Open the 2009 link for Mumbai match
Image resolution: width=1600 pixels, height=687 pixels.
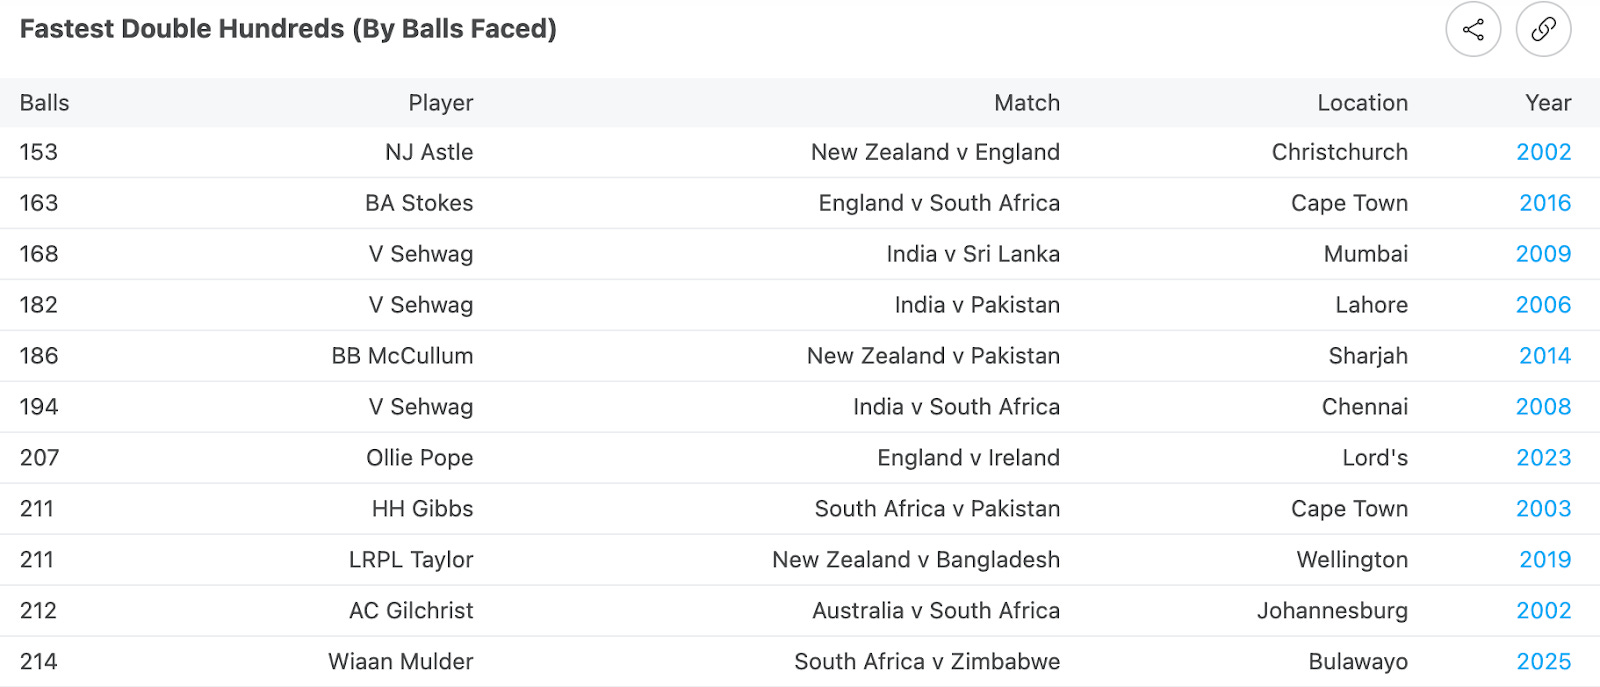[1544, 254]
